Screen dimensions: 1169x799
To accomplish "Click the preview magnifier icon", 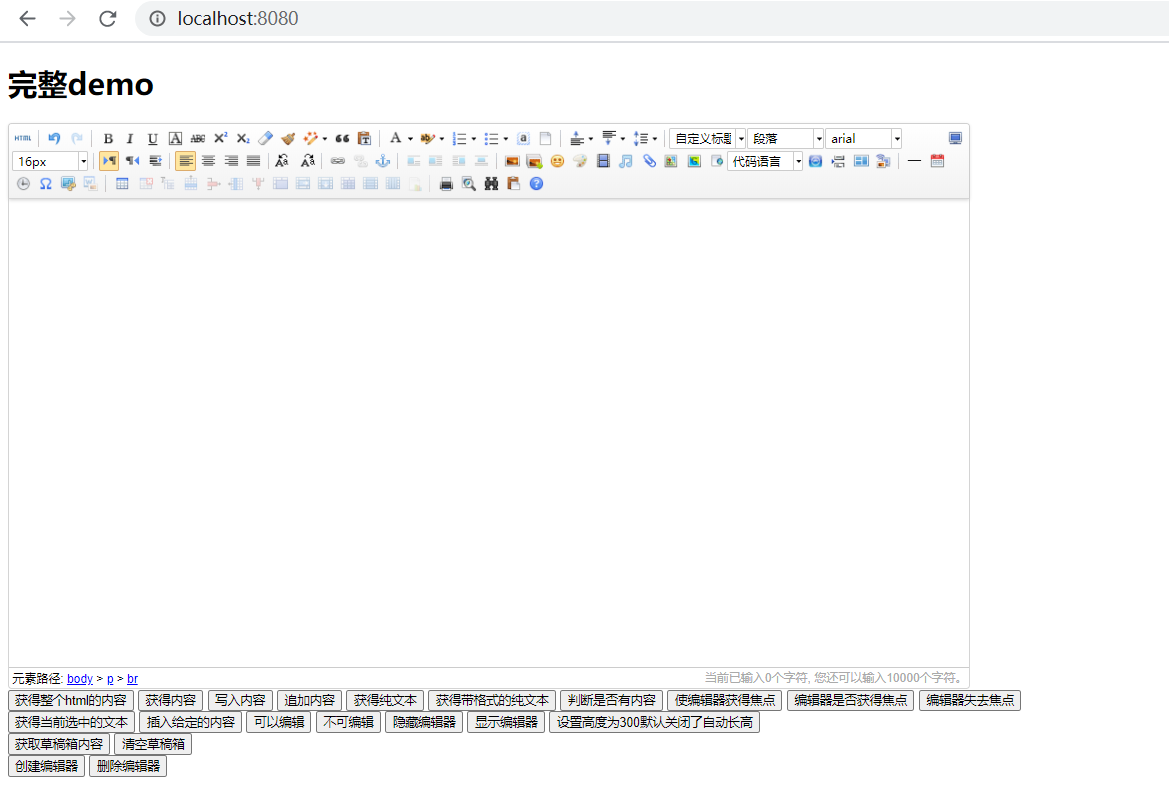I will click(x=468, y=184).
